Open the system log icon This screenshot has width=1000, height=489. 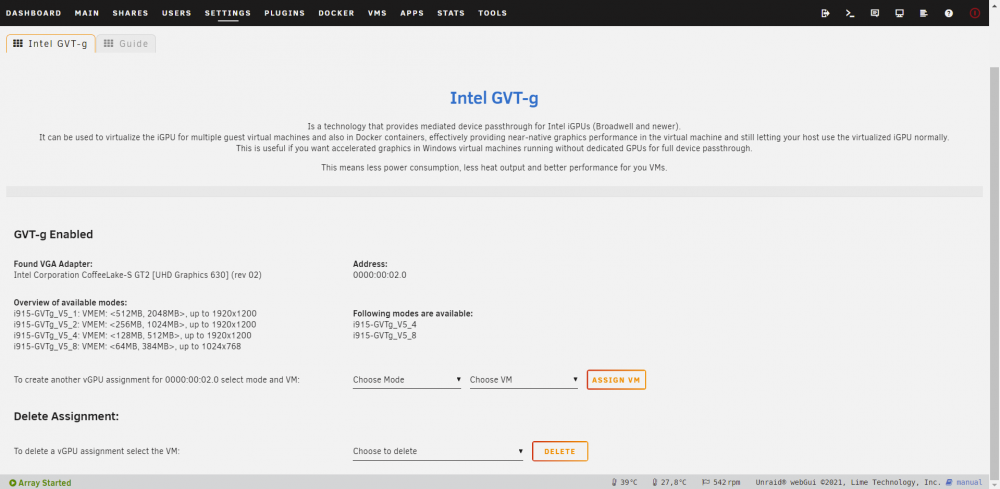coord(923,13)
